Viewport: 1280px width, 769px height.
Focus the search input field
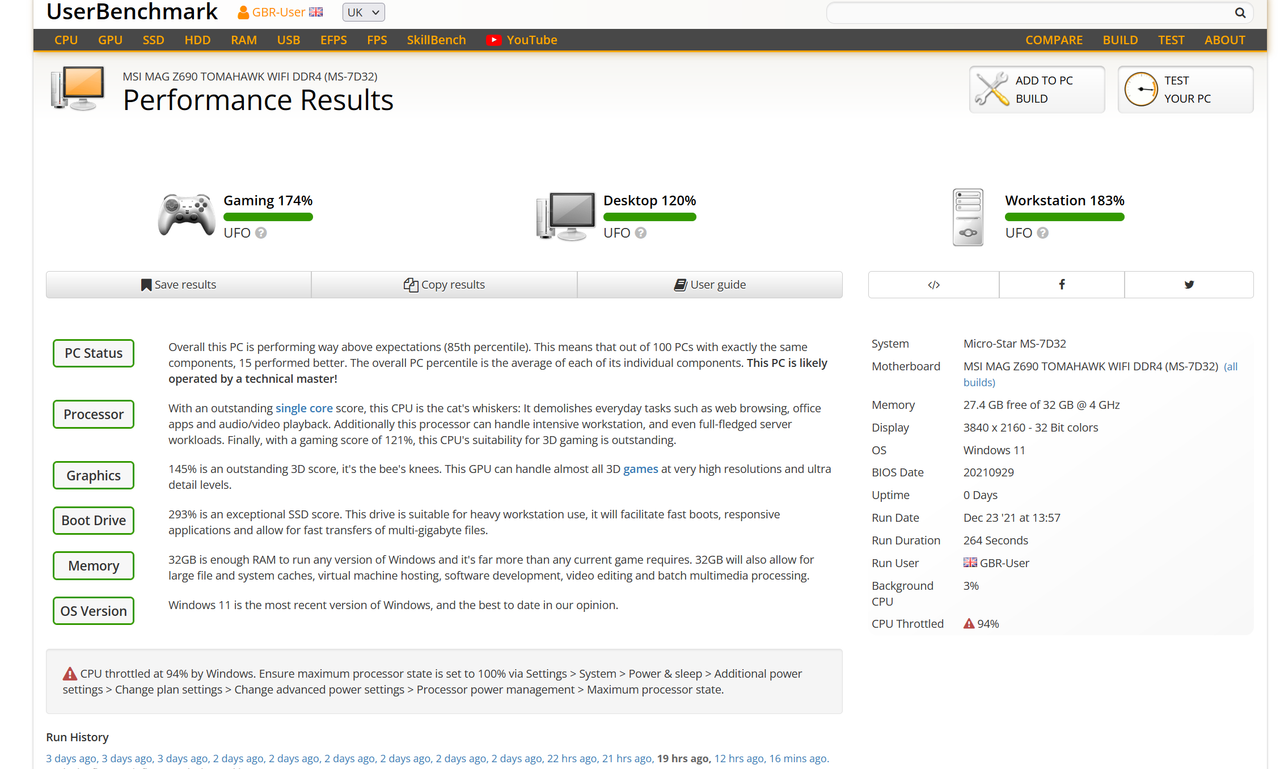[x=1030, y=13]
